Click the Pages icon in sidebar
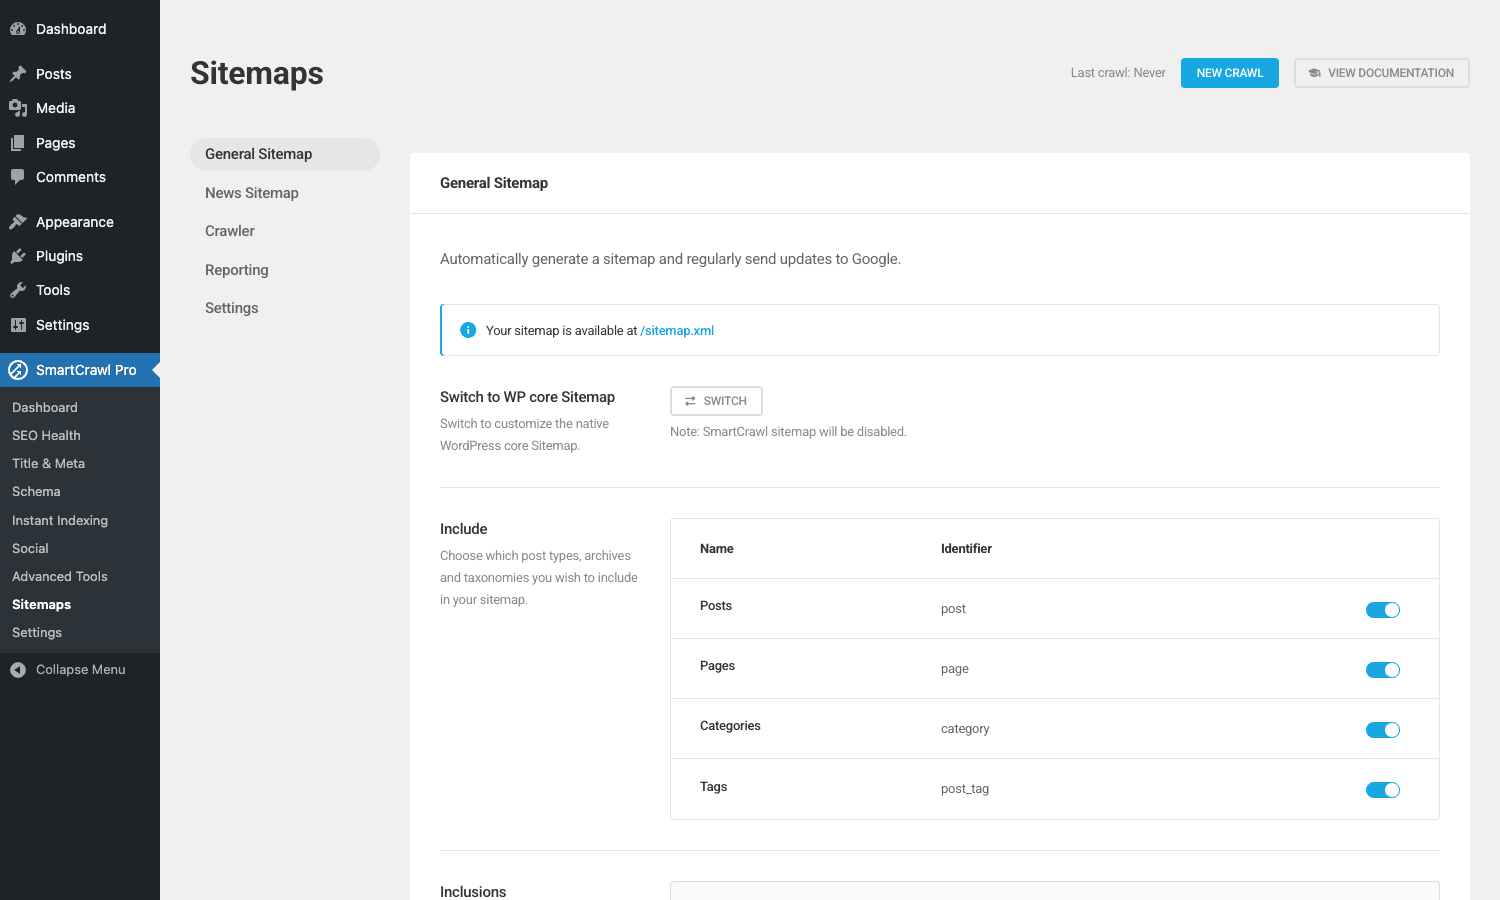Image resolution: width=1500 pixels, height=900 pixels. click(18, 143)
